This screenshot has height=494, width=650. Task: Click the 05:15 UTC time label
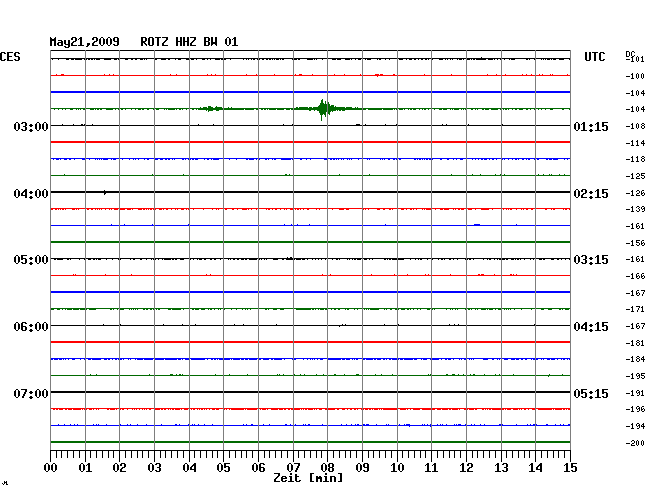tap(591, 393)
